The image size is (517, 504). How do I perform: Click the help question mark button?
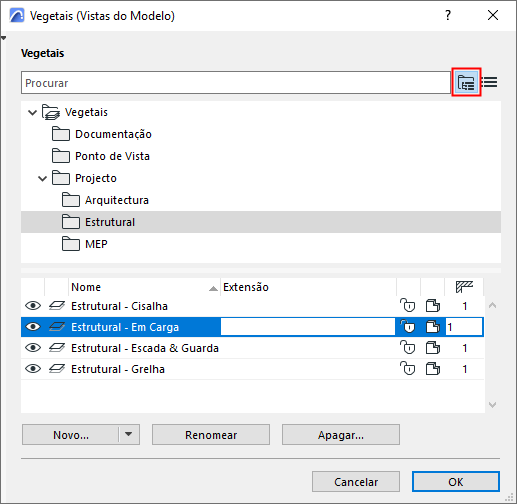[x=448, y=15]
